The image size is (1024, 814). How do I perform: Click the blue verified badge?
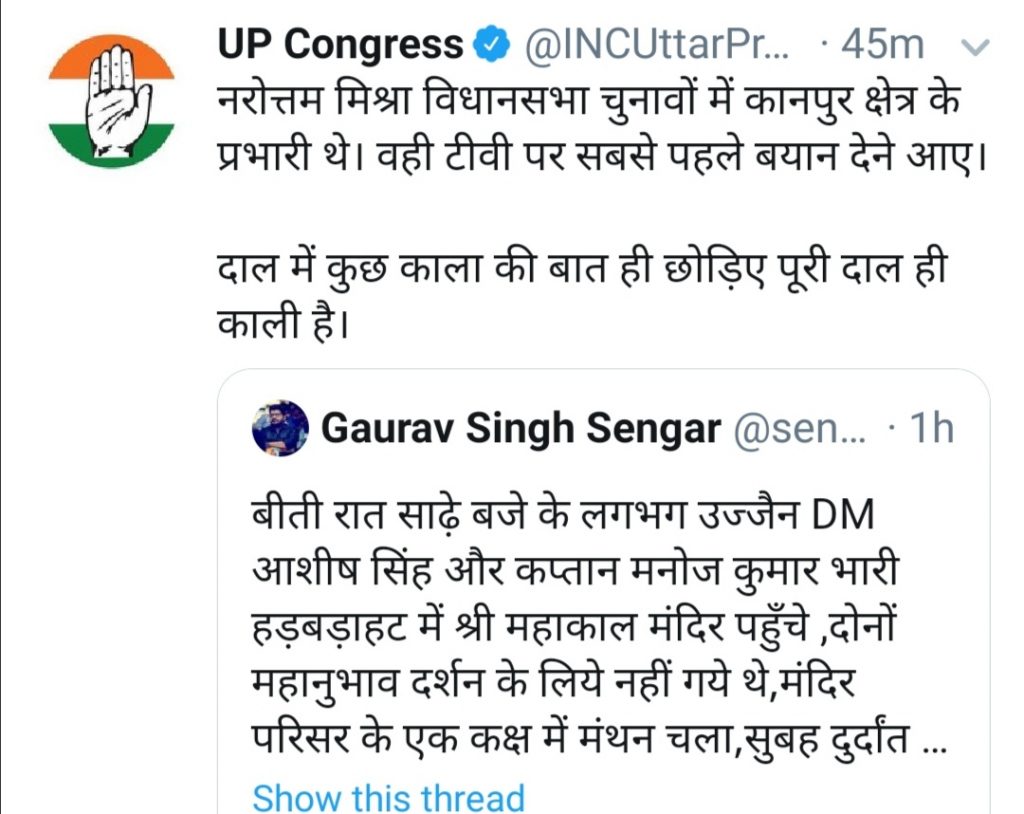pyautogui.click(x=489, y=45)
